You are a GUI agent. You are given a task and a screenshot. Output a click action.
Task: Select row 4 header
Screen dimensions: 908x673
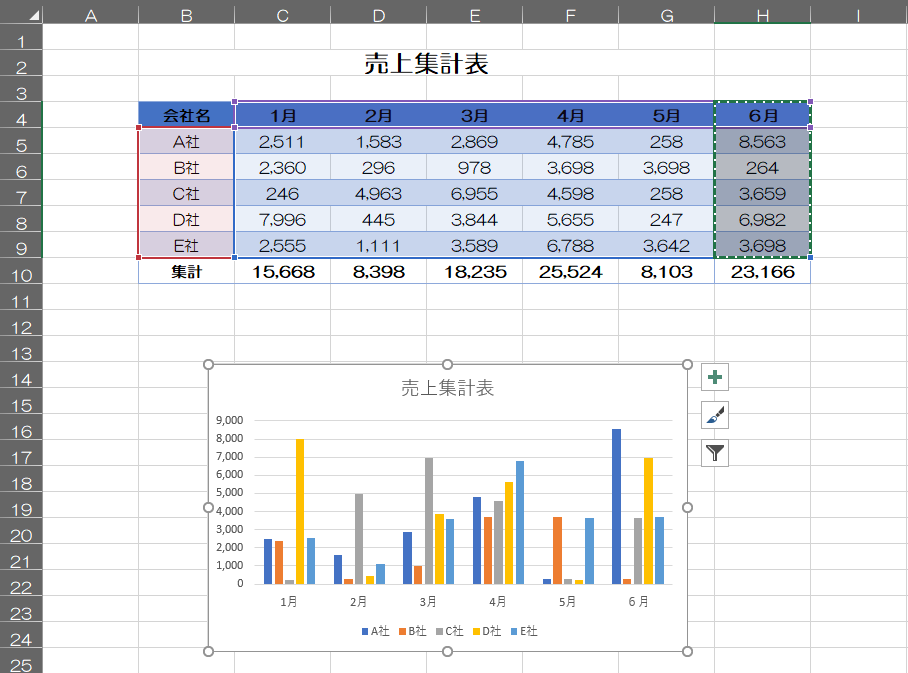[21, 118]
